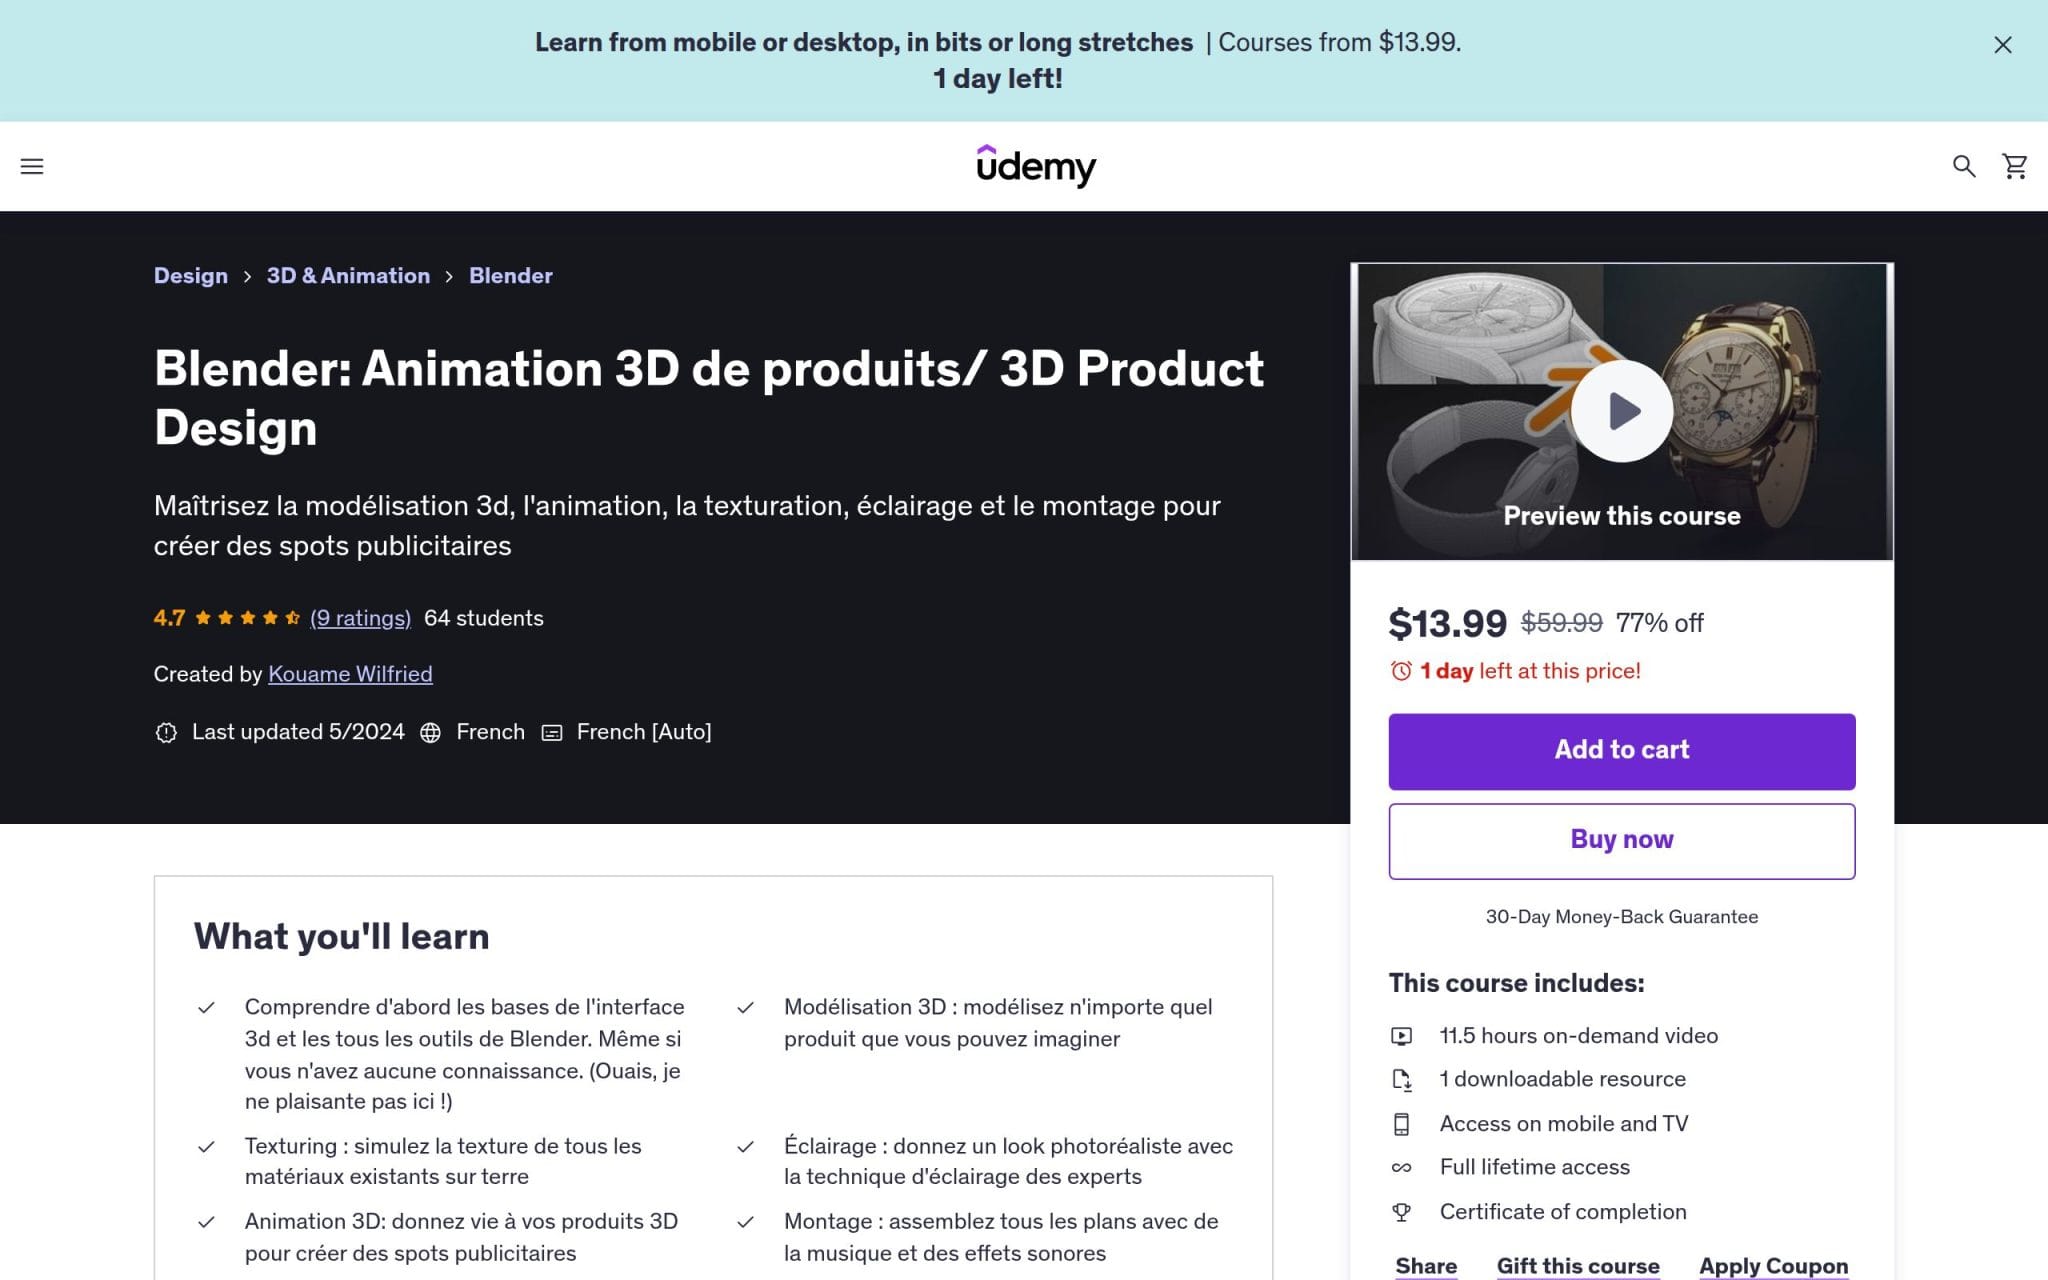Open the hamburger menu icon
2048x1280 pixels.
coord(32,166)
